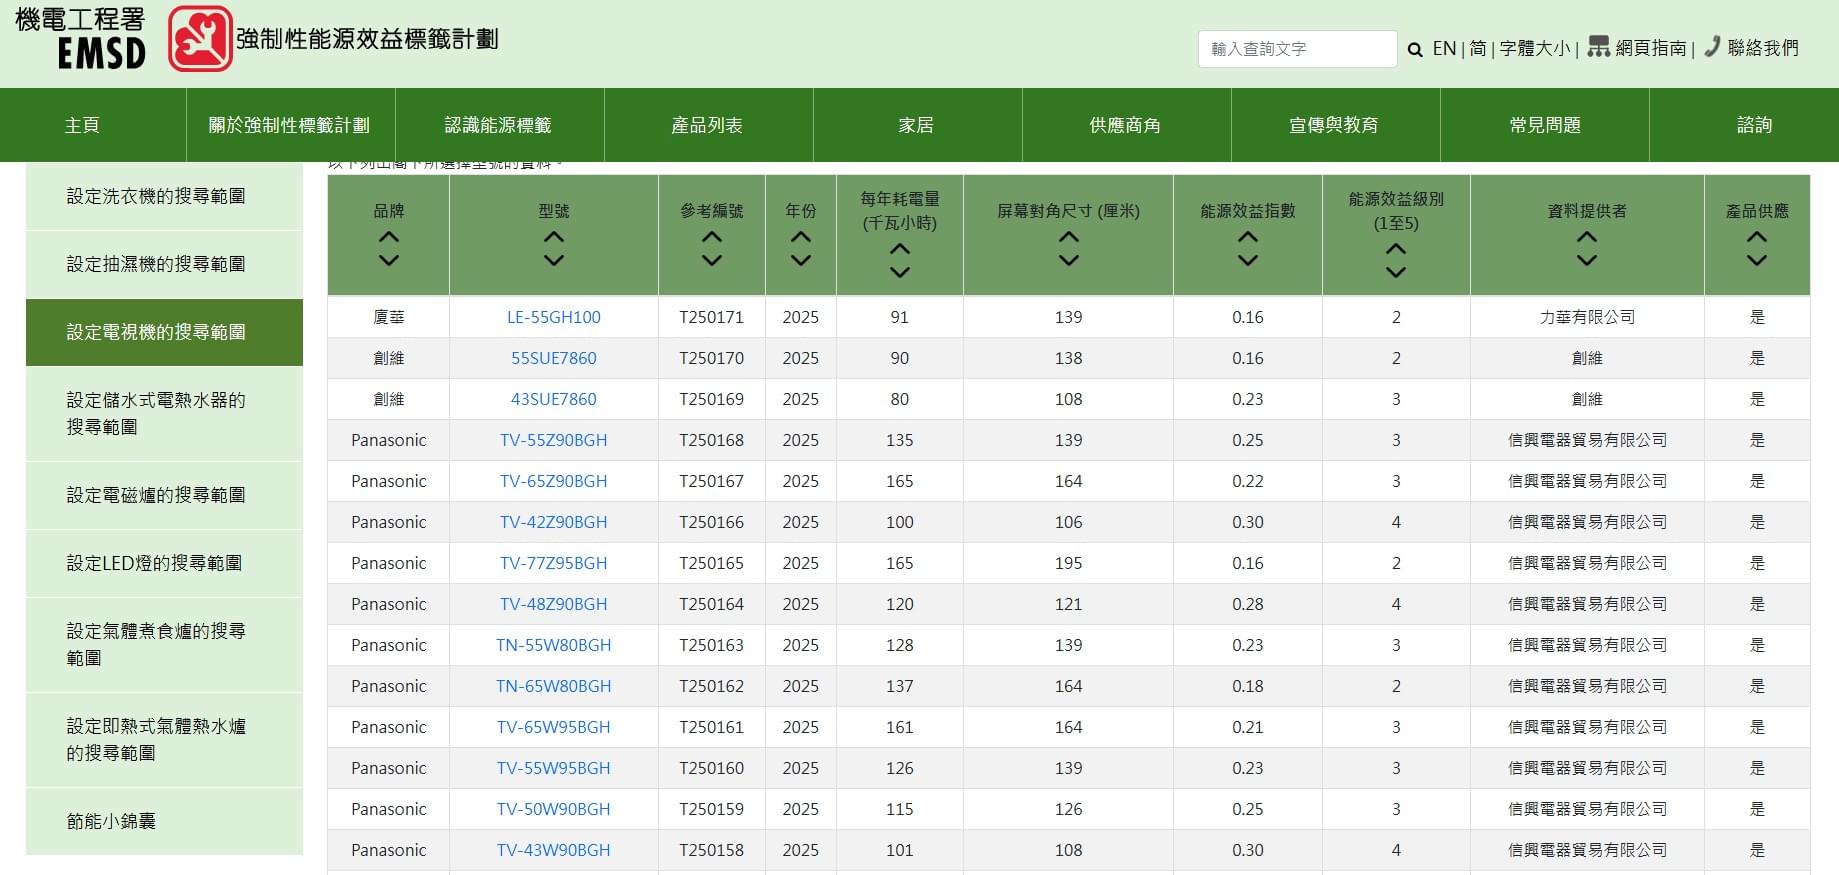The width and height of the screenshot is (1839, 875).
Task: Sort 品牌 column descending arrow
Action: (389, 260)
